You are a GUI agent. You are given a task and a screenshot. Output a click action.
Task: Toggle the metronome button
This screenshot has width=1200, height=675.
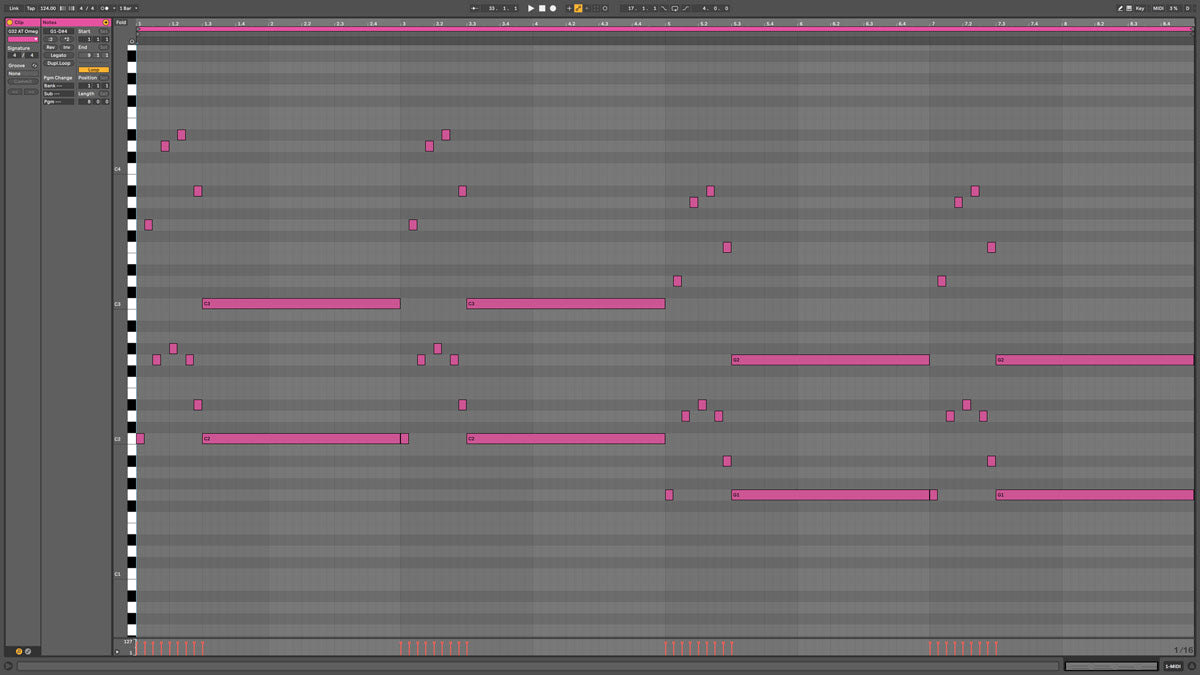pyautogui.click(x=104, y=8)
